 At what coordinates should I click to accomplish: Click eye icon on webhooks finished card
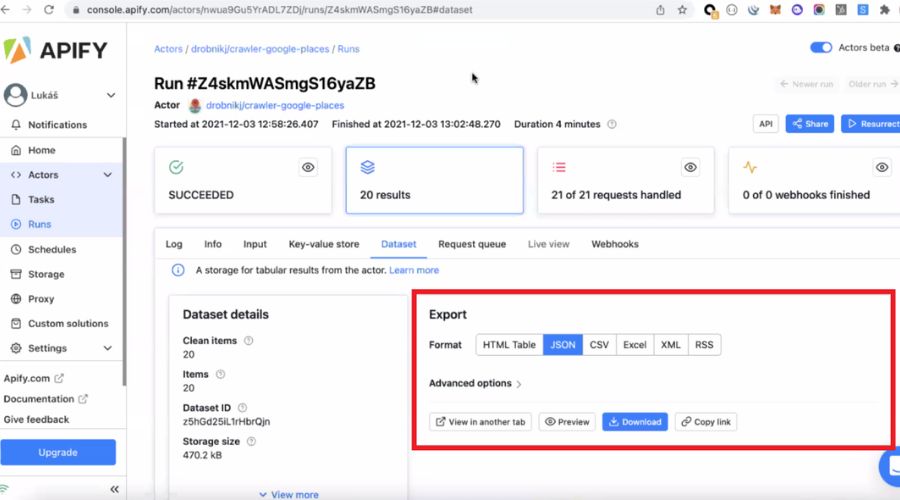point(882,167)
